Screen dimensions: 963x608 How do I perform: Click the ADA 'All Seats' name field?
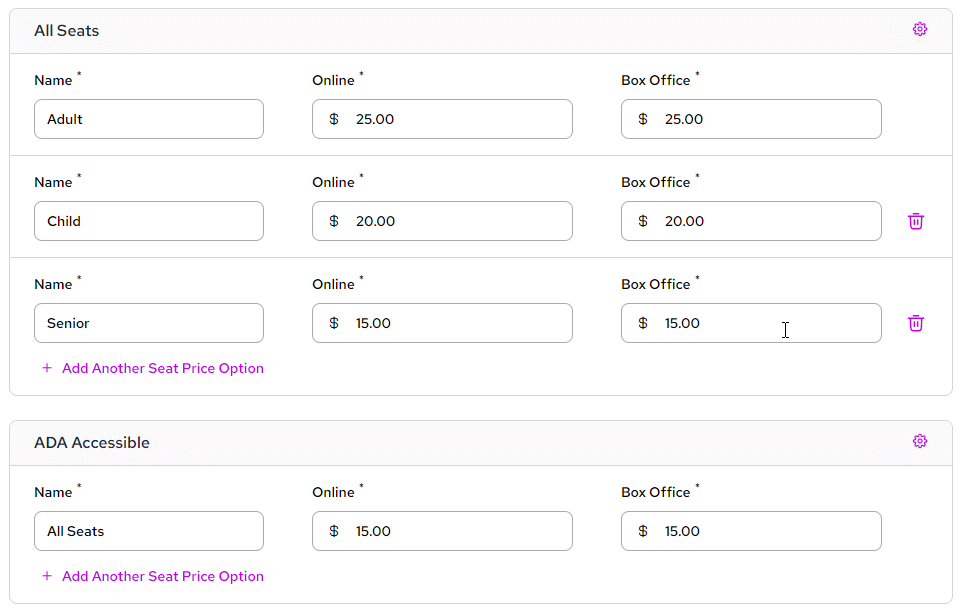pos(149,531)
